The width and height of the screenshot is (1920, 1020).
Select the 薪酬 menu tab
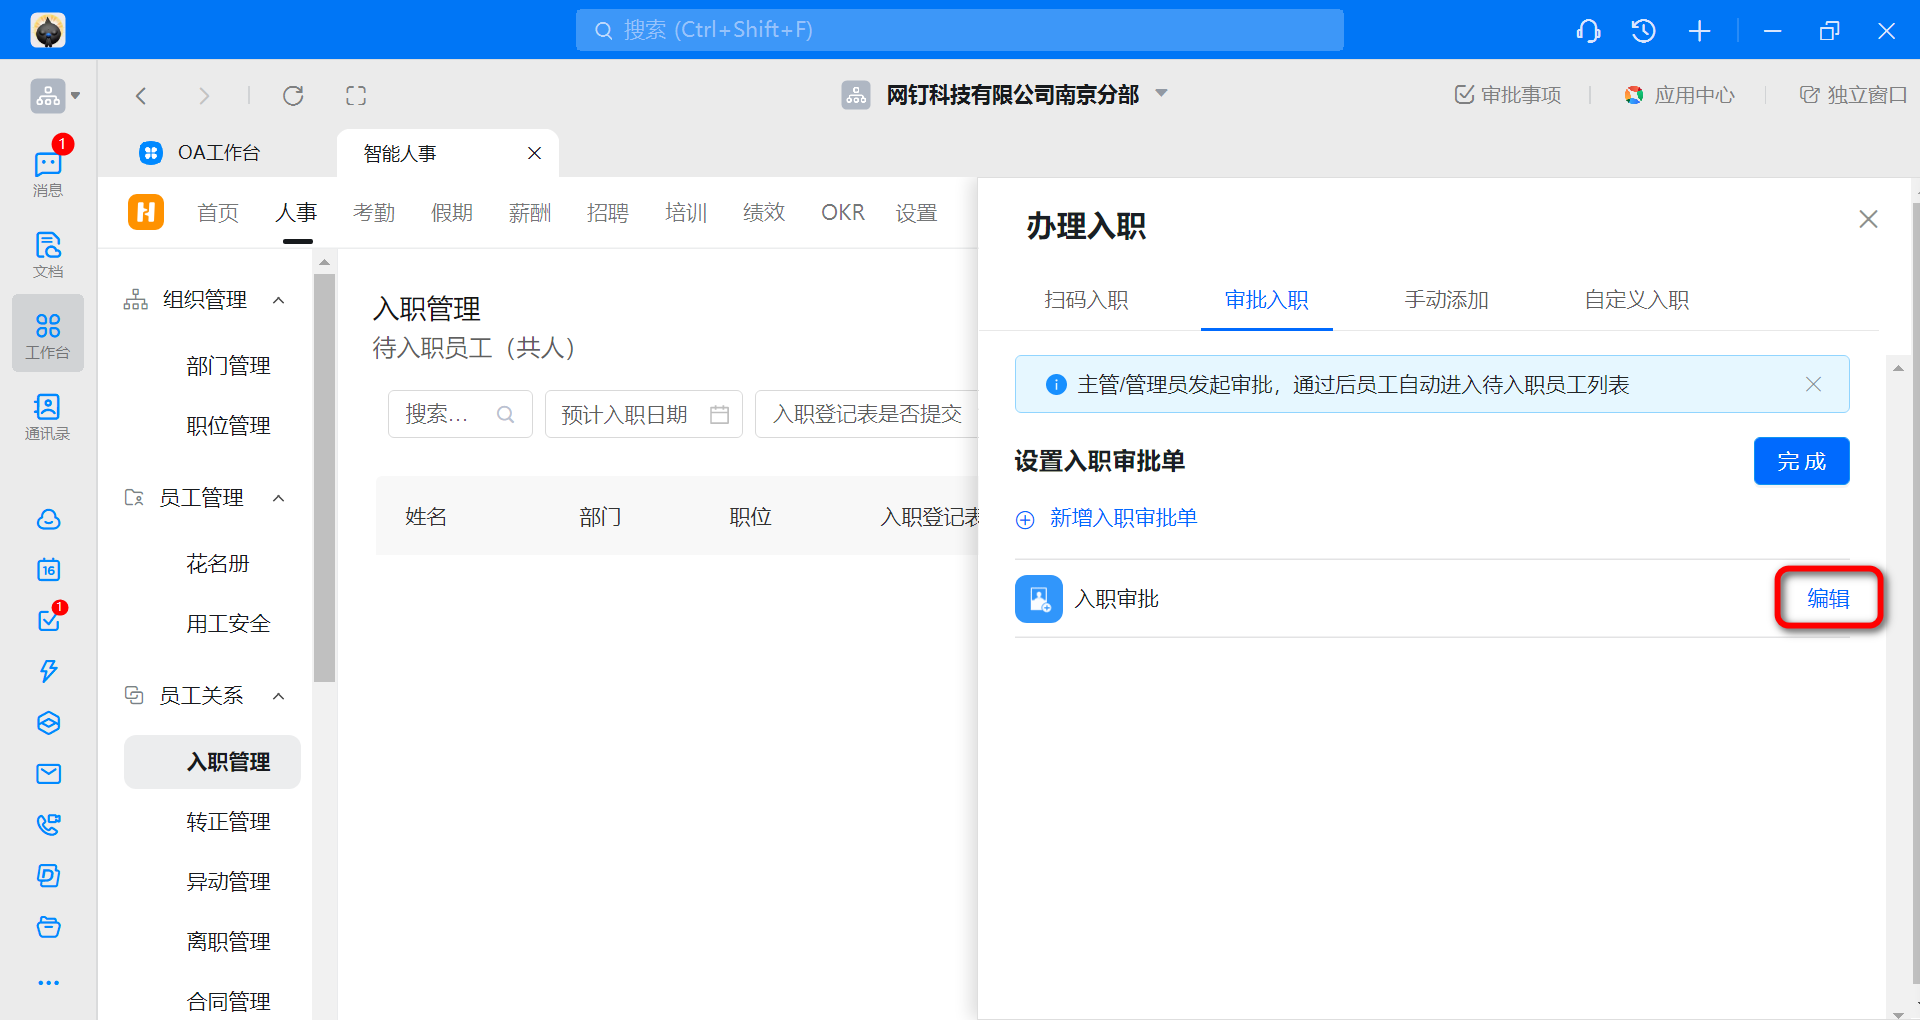(x=530, y=213)
